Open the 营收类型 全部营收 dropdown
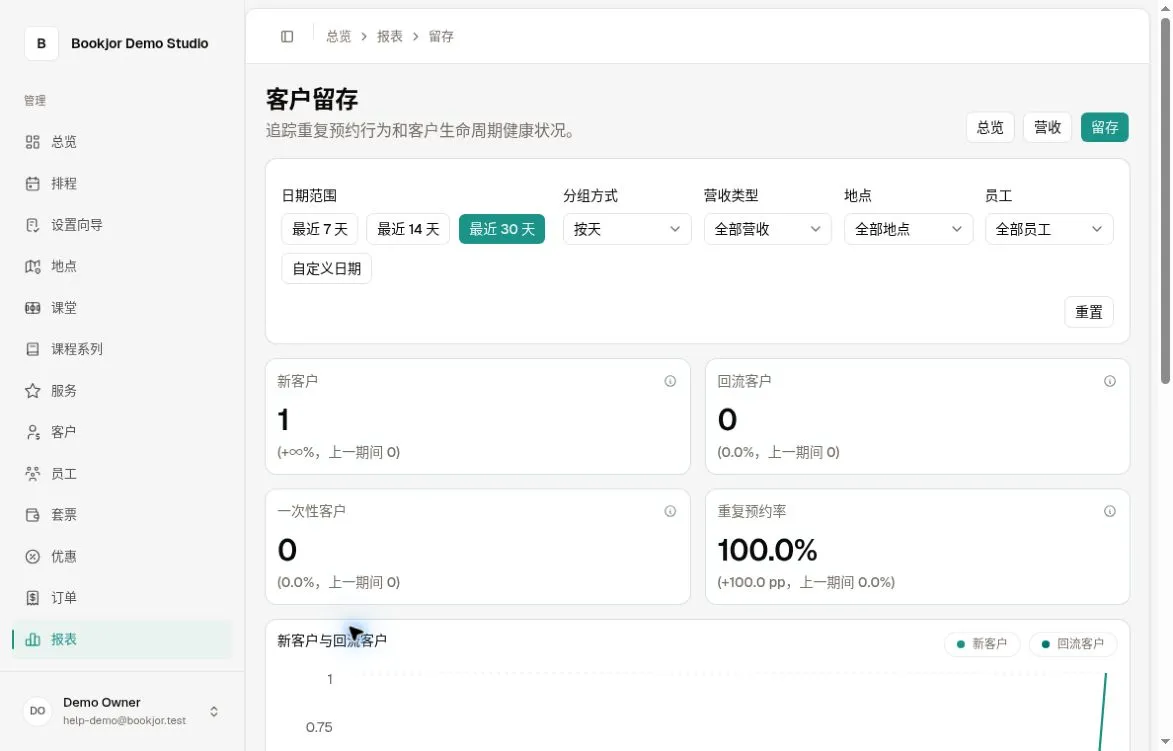This screenshot has width=1173, height=751. tap(768, 229)
